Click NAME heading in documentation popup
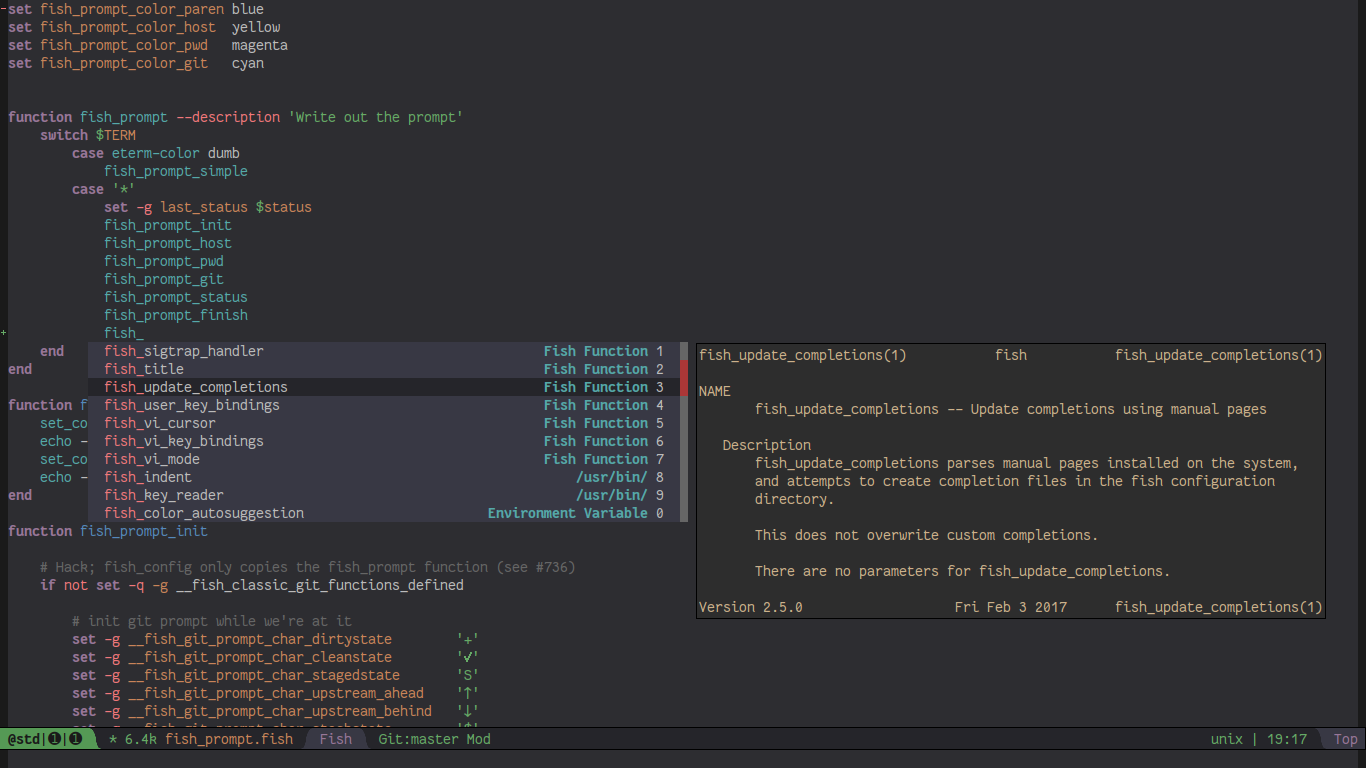 (715, 391)
